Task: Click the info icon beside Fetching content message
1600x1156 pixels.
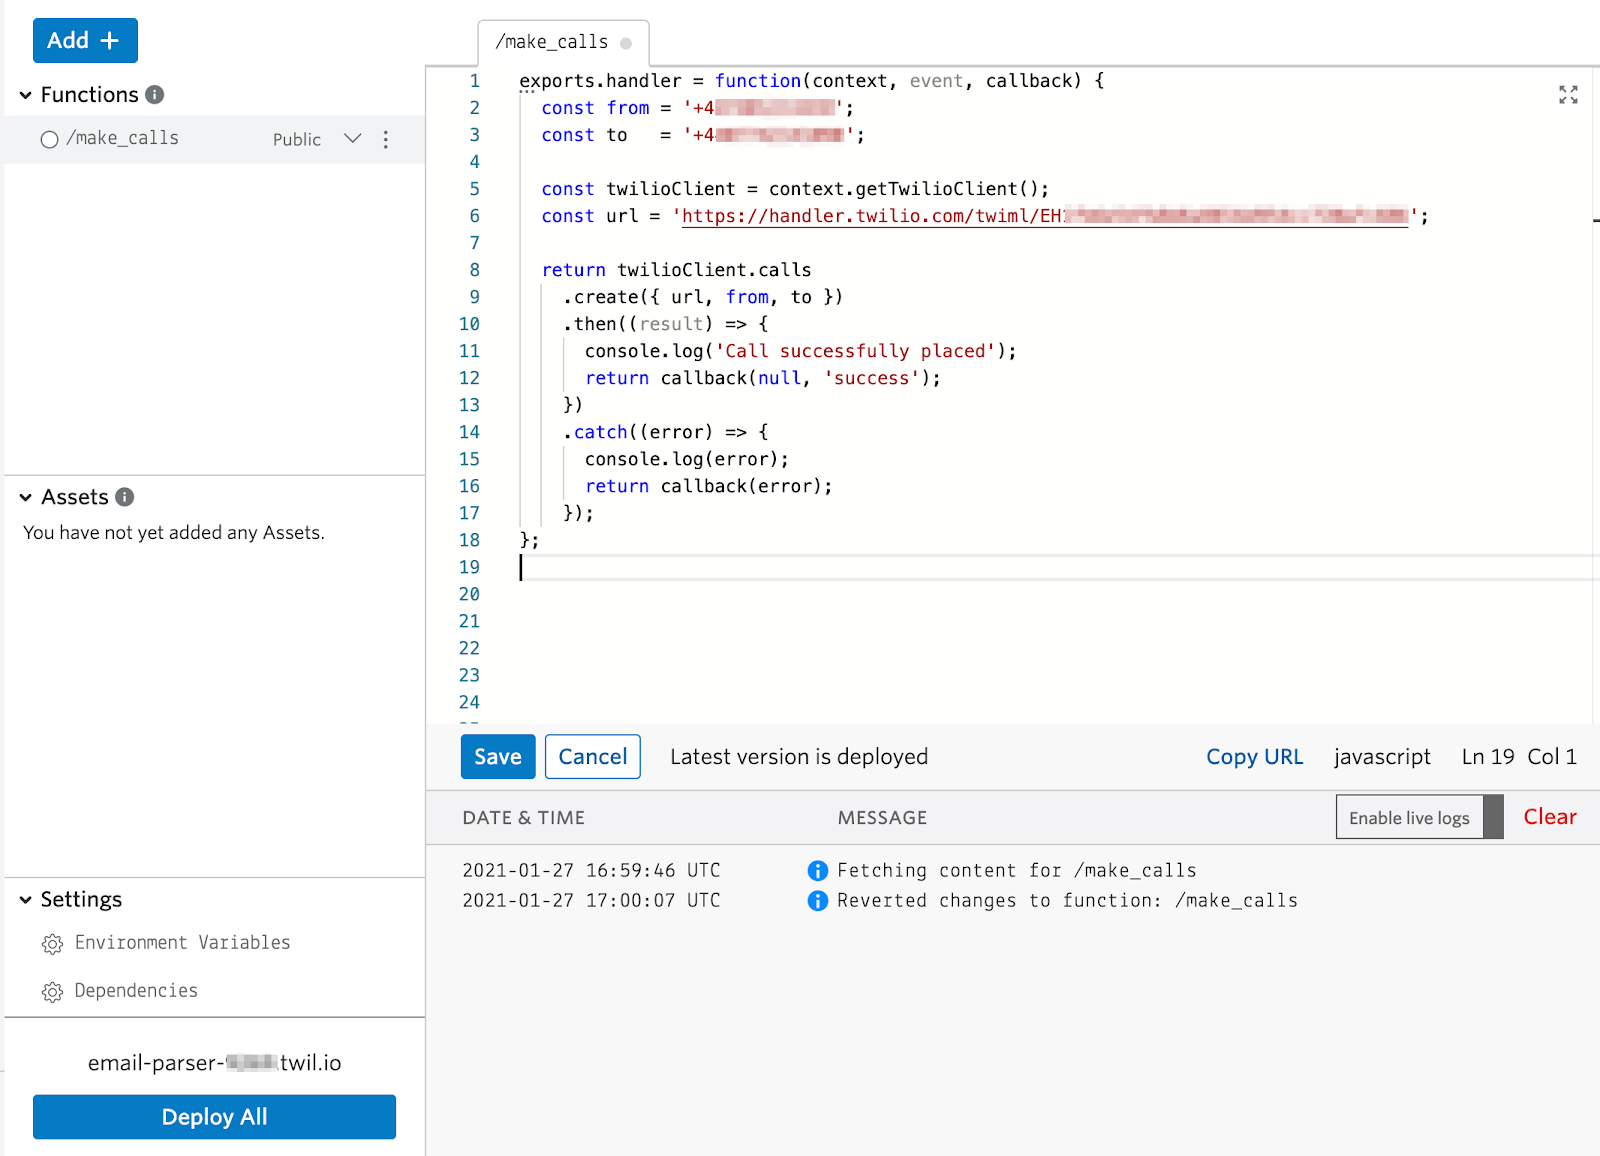Action: pos(818,871)
